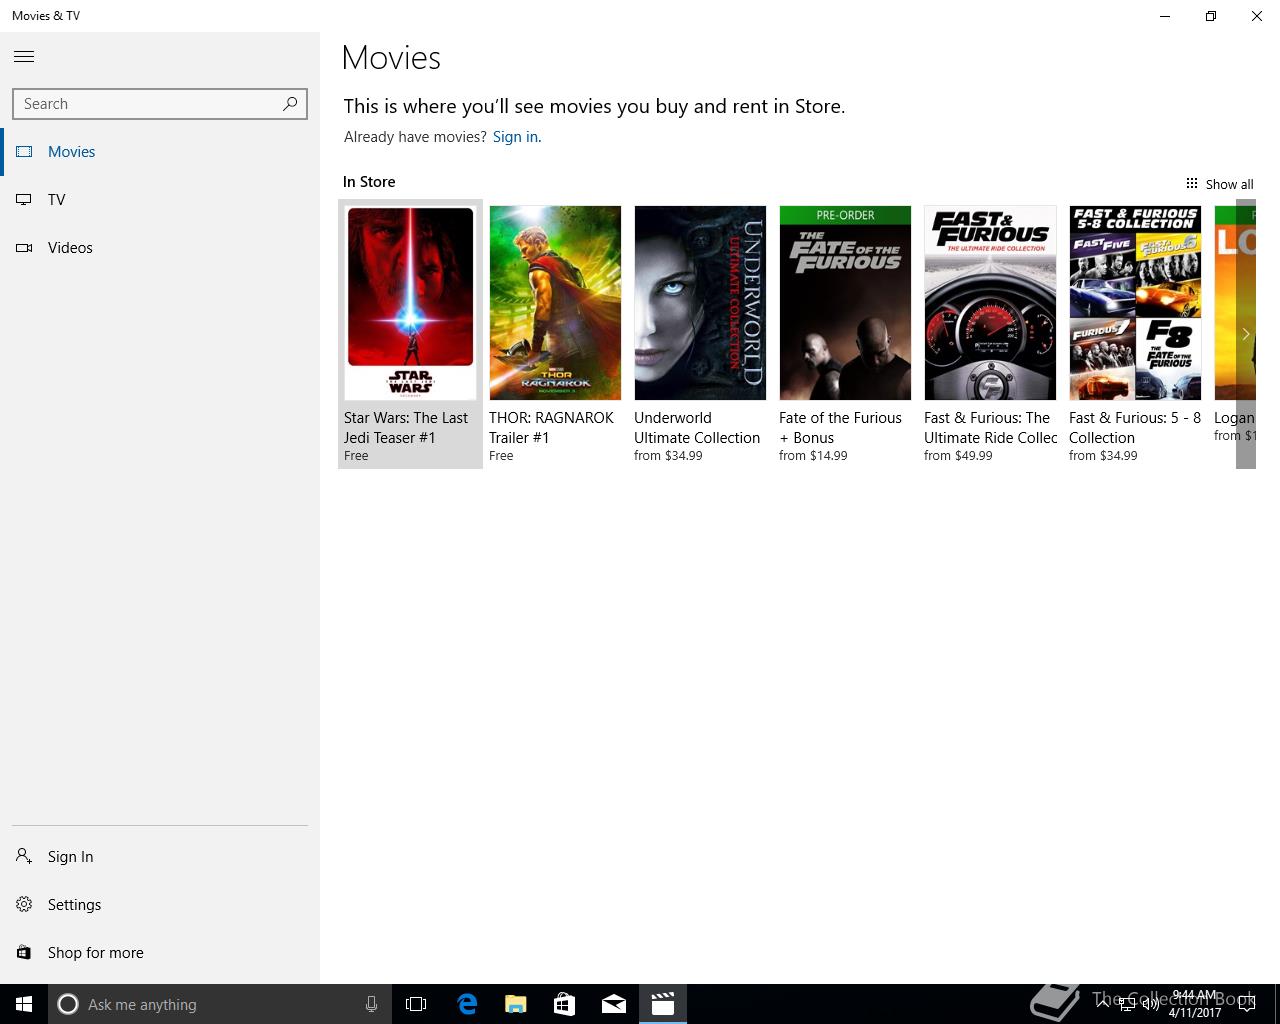Open THOR: RAGNAROK trailer poster
The width and height of the screenshot is (1280, 1024).
tap(555, 303)
